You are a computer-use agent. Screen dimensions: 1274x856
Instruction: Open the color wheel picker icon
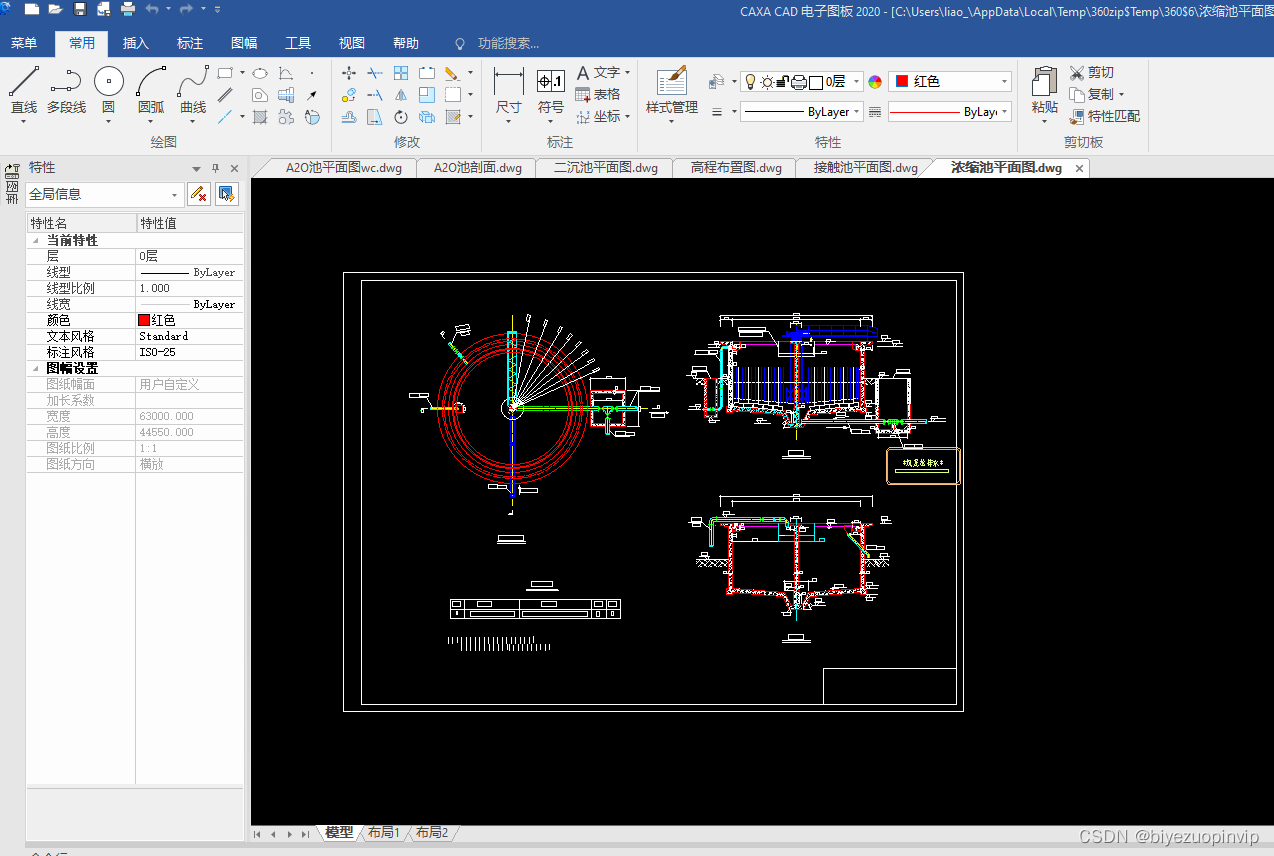tap(875, 82)
